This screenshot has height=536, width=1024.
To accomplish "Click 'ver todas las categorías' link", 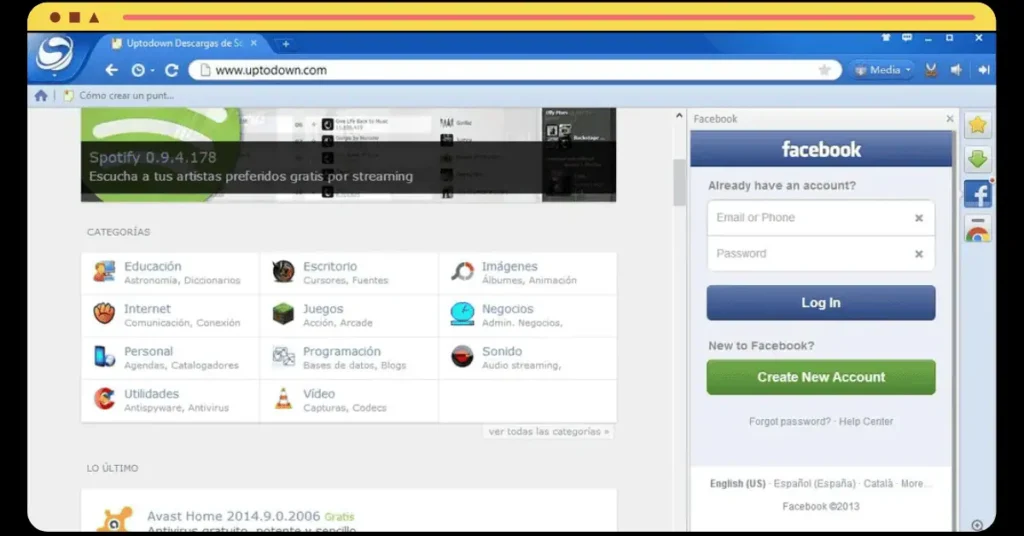I will (549, 432).
